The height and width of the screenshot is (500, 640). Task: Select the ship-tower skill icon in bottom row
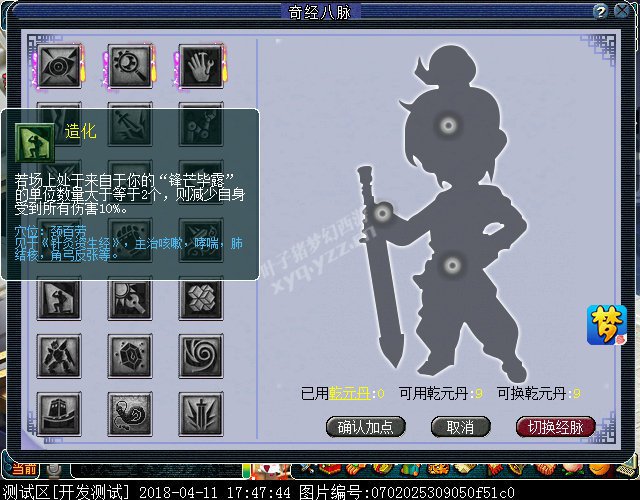coord(59,414)
